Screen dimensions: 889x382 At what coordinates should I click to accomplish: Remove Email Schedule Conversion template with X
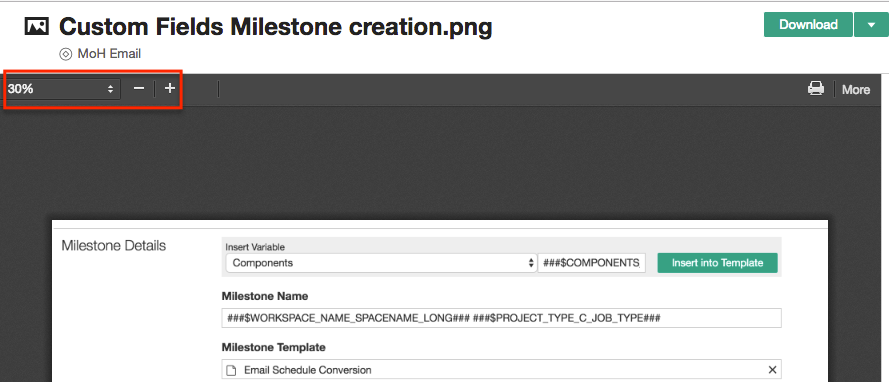click(x=772, y=370)
